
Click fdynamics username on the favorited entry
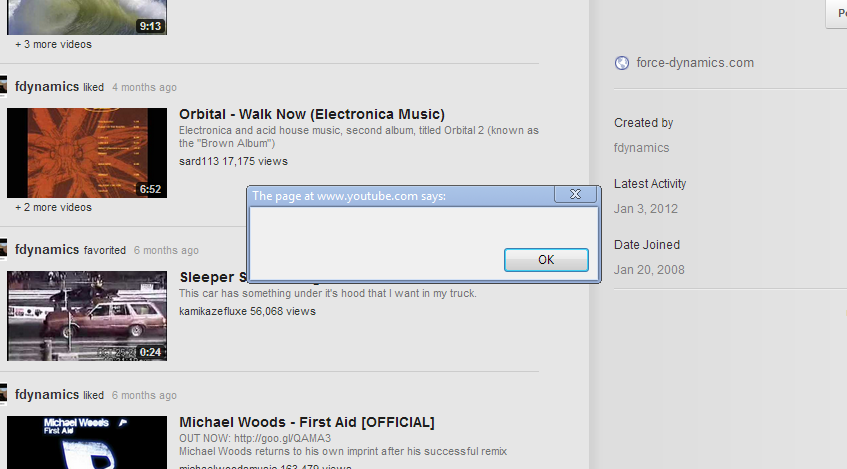[47, 250]
